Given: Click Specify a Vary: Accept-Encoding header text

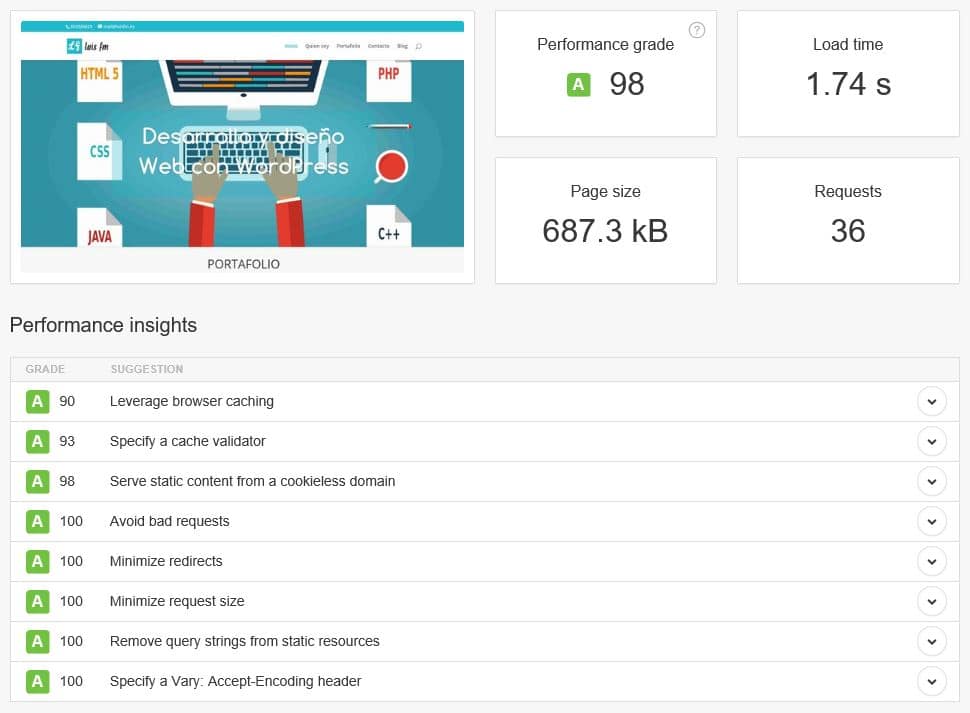Looking at the screenshot, I should [235, 681].
